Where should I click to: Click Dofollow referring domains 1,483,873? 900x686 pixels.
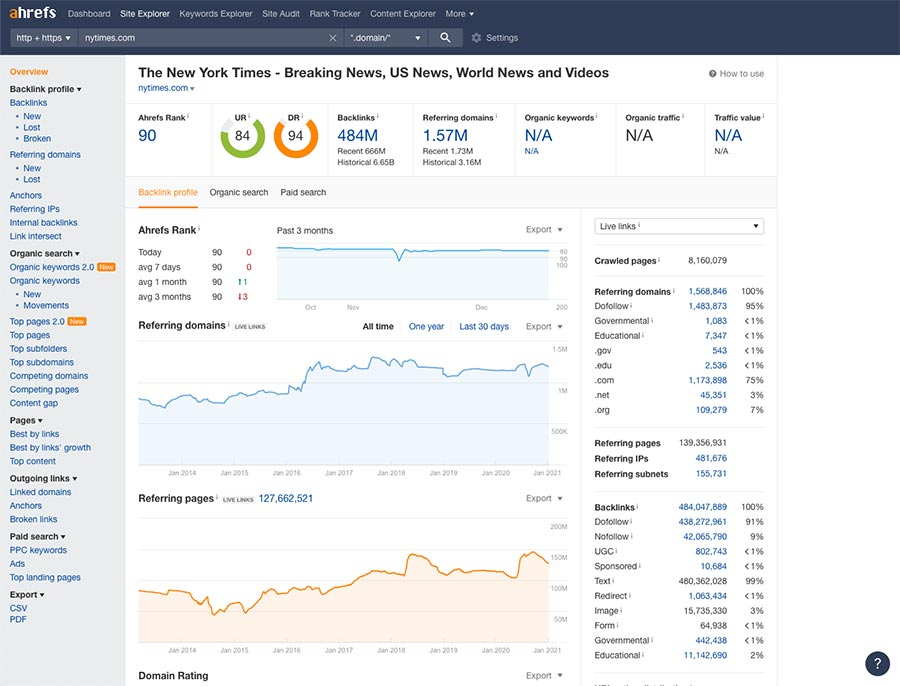(x=708, y=307)
